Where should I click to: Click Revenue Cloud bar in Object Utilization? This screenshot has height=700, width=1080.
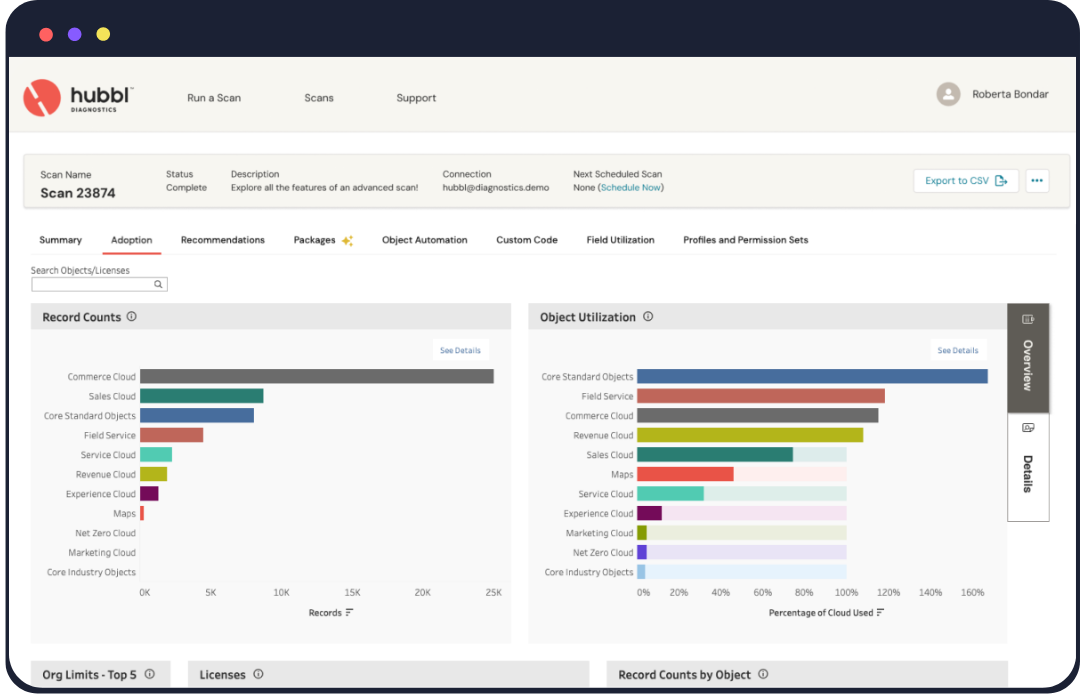click(x=750, y=435)
